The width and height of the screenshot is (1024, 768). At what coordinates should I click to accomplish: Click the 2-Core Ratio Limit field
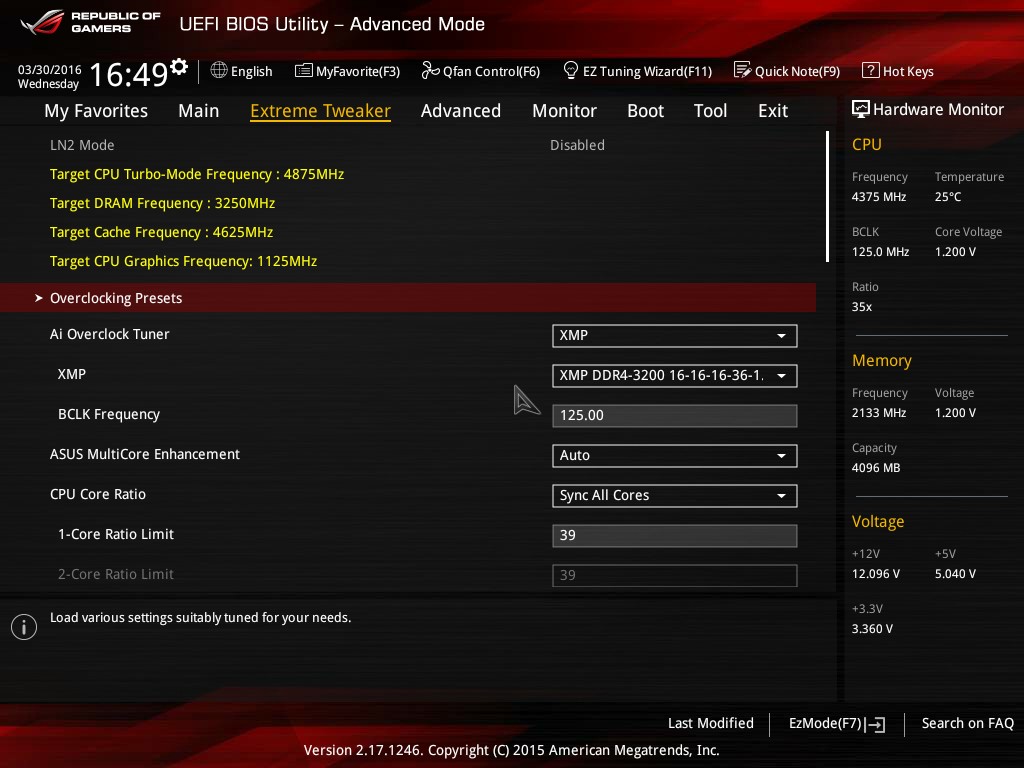point(675,575)
